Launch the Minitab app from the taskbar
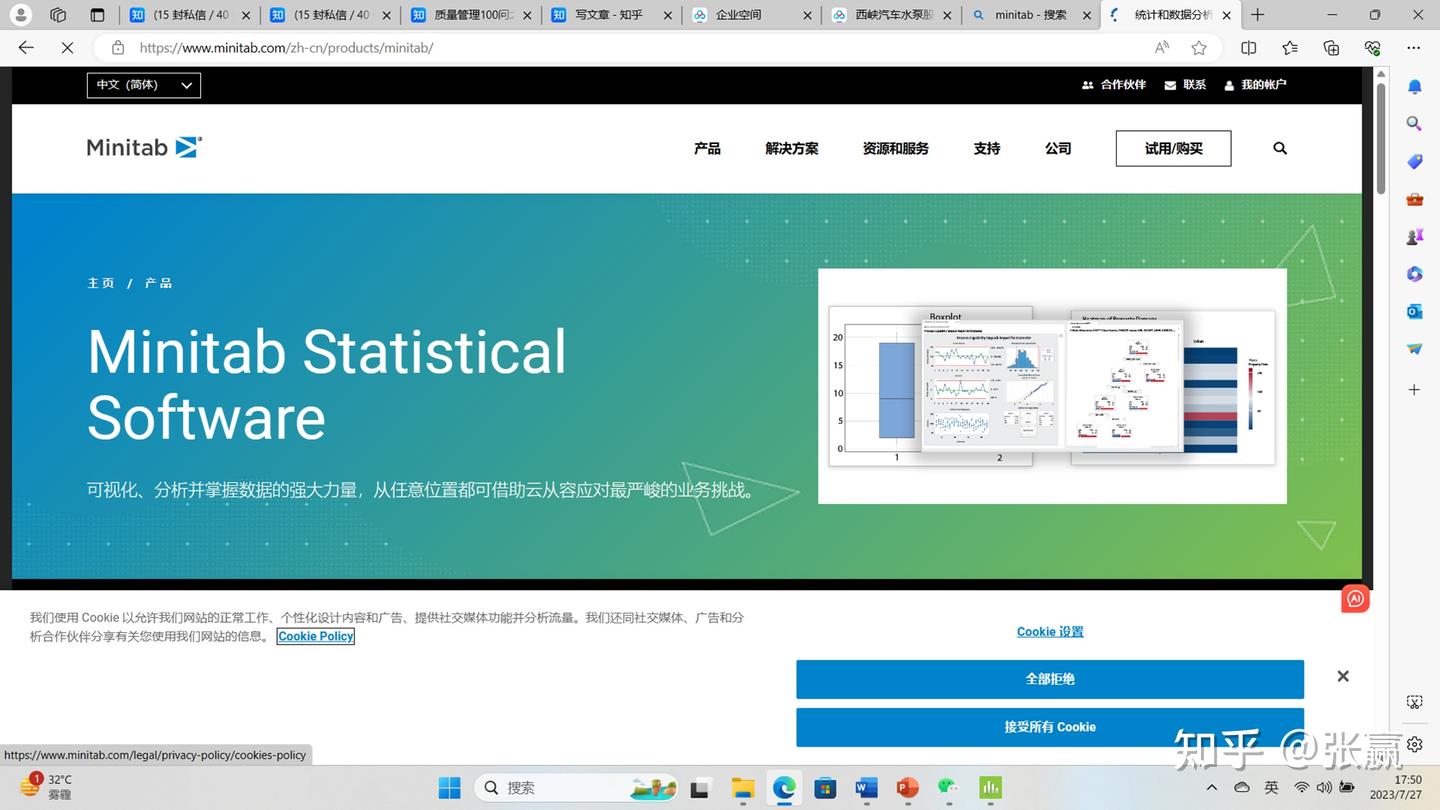The width and height of the screenshot is (1440, 810). [x=989, y=788]
